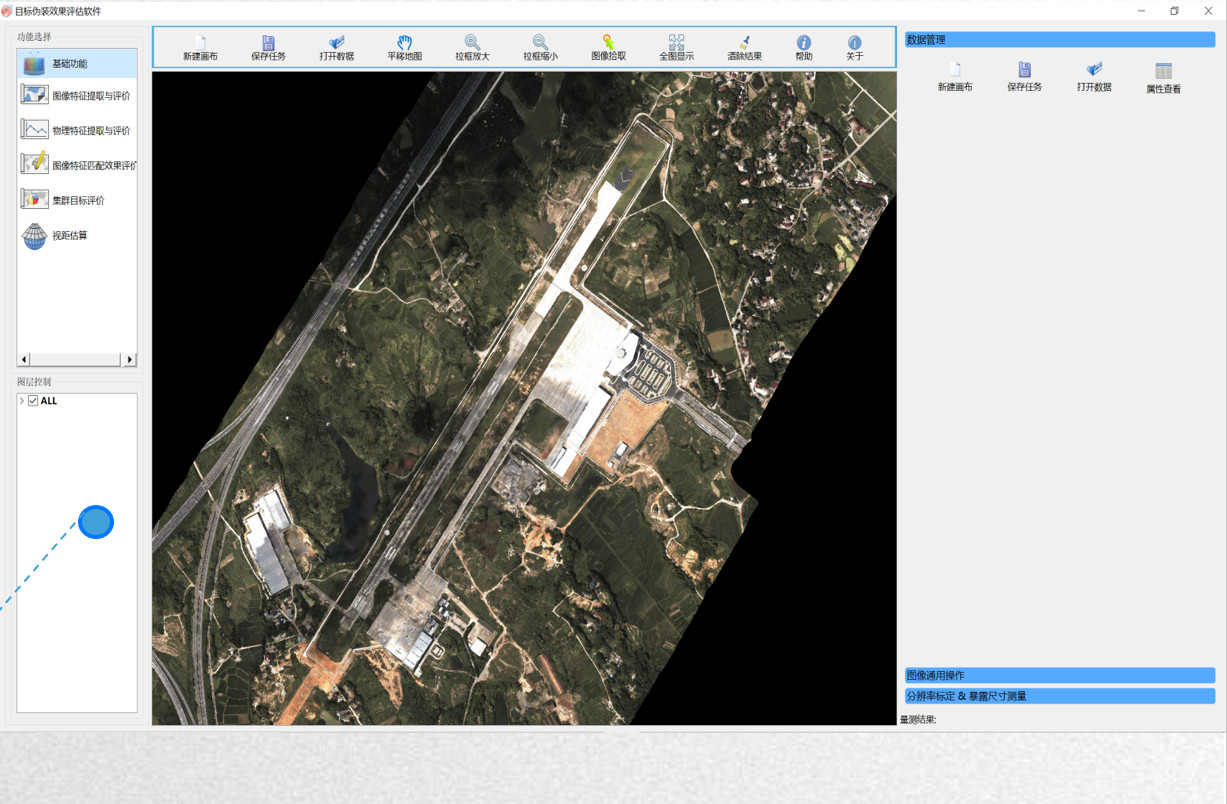This screenshot has width=1227, height=804.
Task: Open 图像特征提取与评价 module
Action: (77, 96)
